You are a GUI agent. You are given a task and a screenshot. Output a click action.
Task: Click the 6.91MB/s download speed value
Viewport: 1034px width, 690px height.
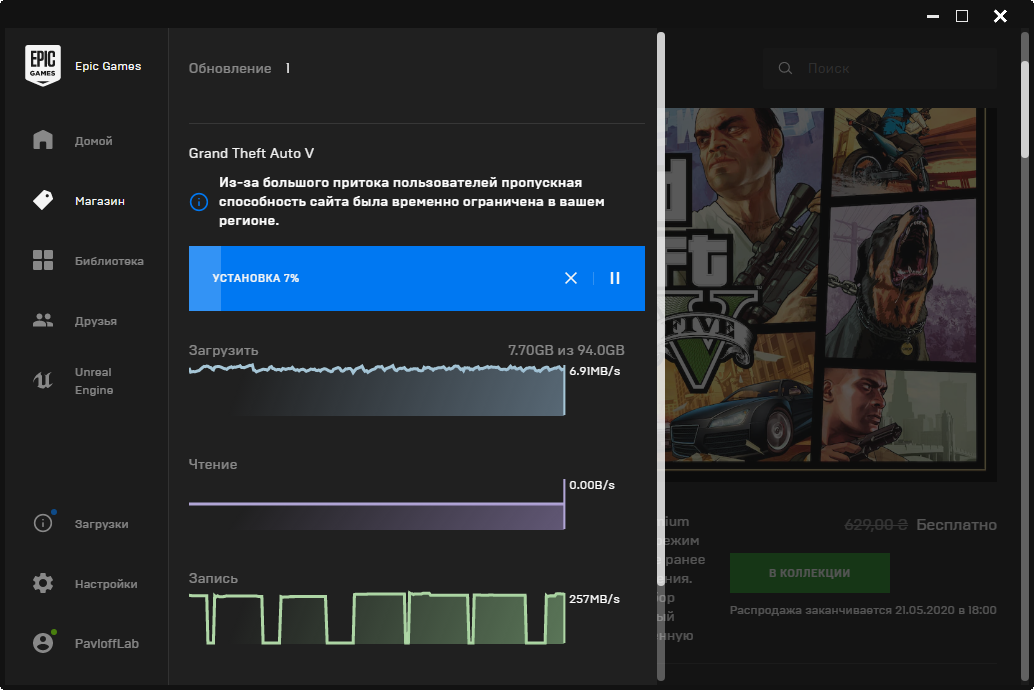[x=594, y=371]
